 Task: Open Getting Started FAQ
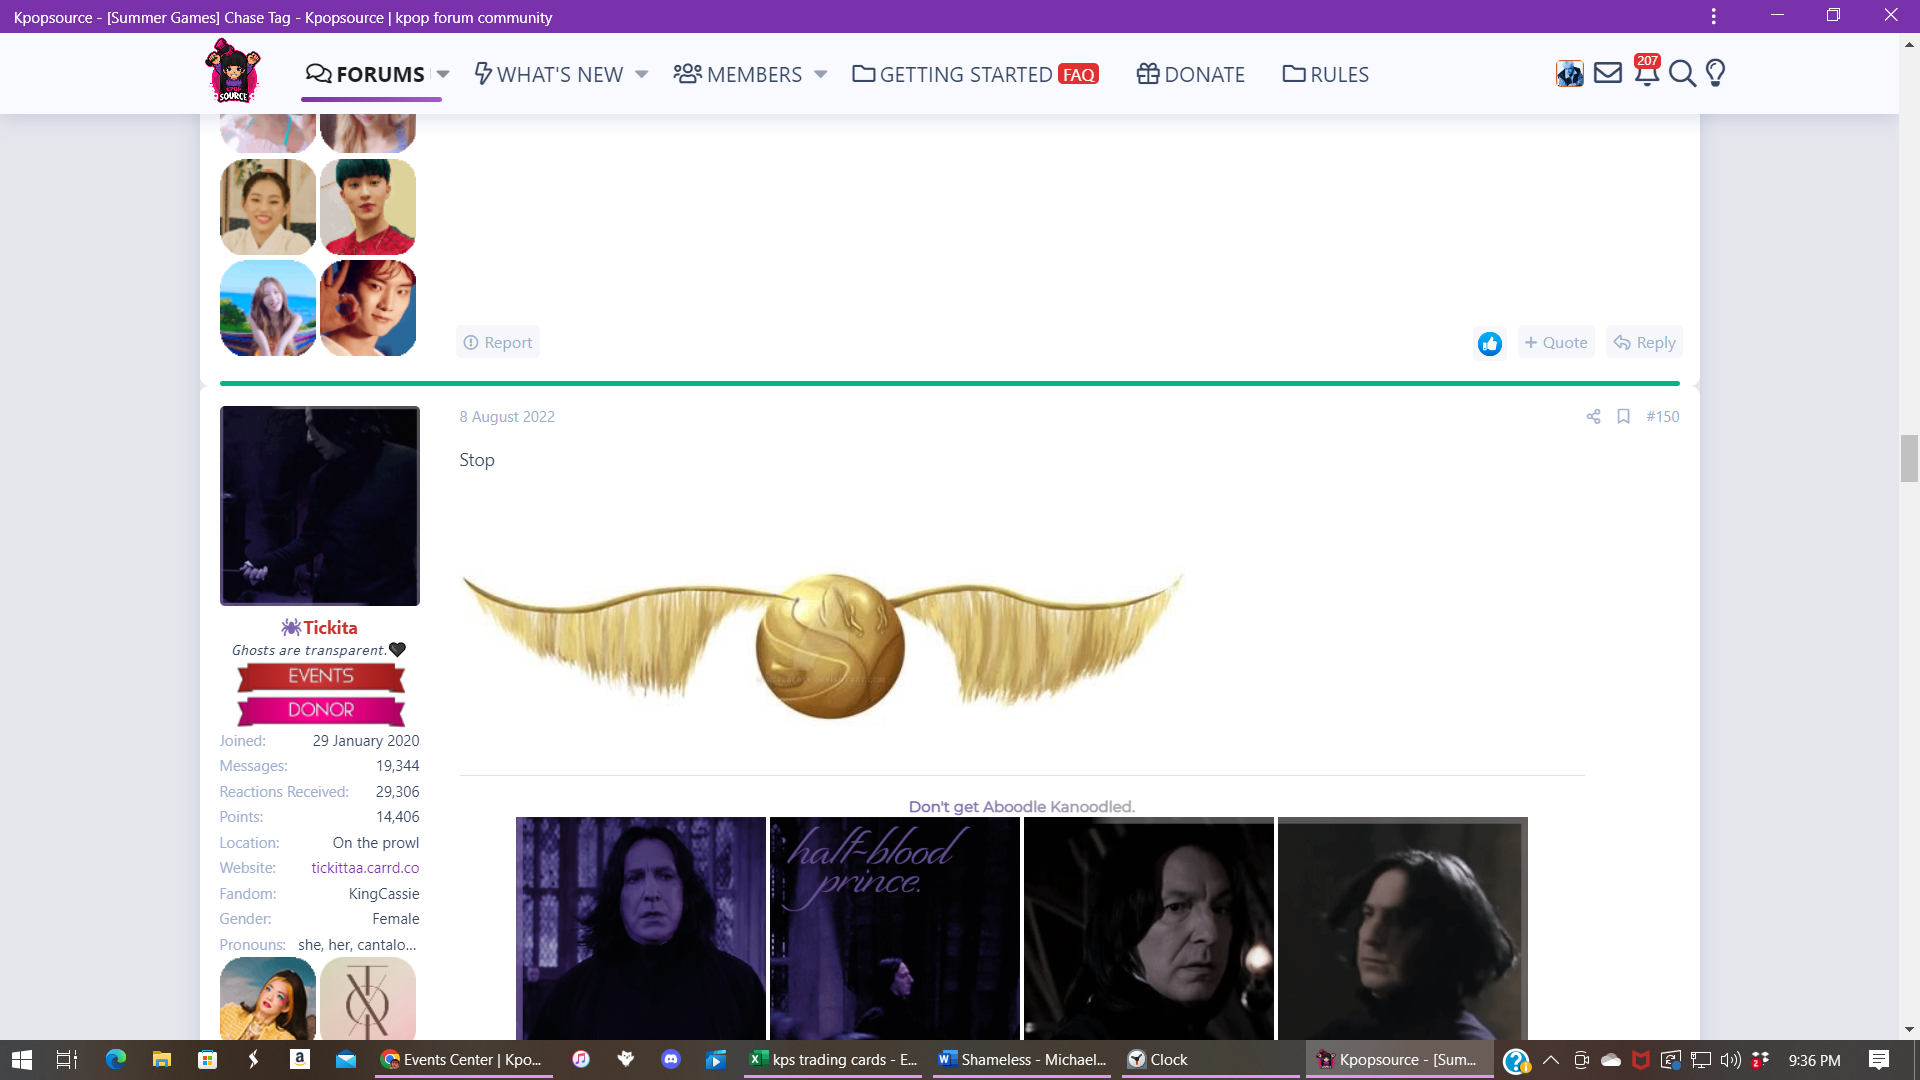(x=975, y=74)
